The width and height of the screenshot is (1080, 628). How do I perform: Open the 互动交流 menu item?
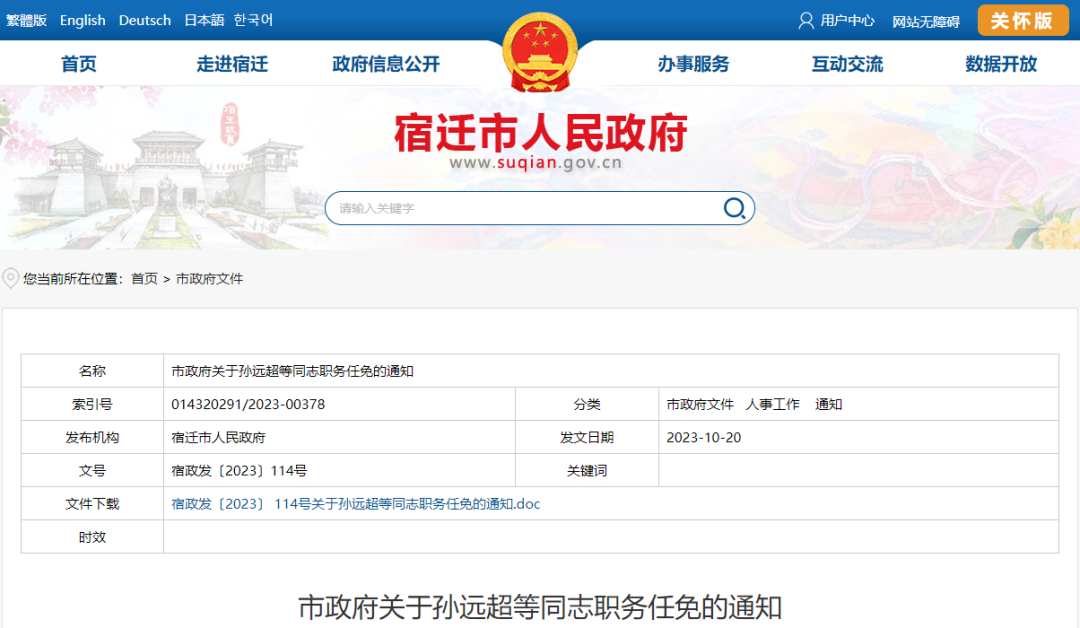click(x=847, y=64)
